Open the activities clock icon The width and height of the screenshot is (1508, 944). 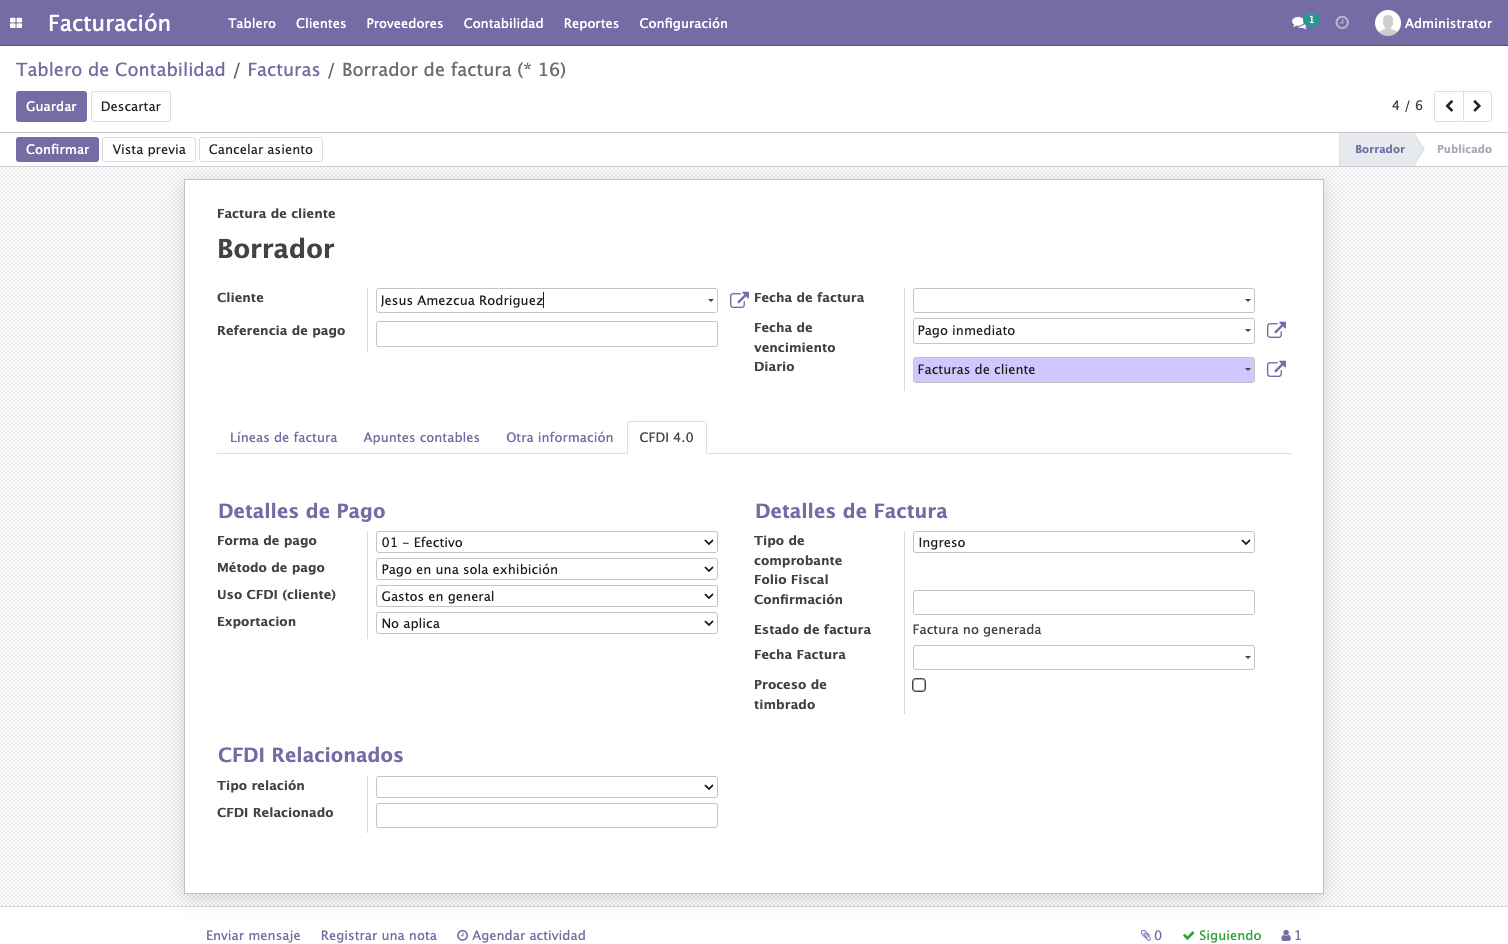[x=1342, y=23]
